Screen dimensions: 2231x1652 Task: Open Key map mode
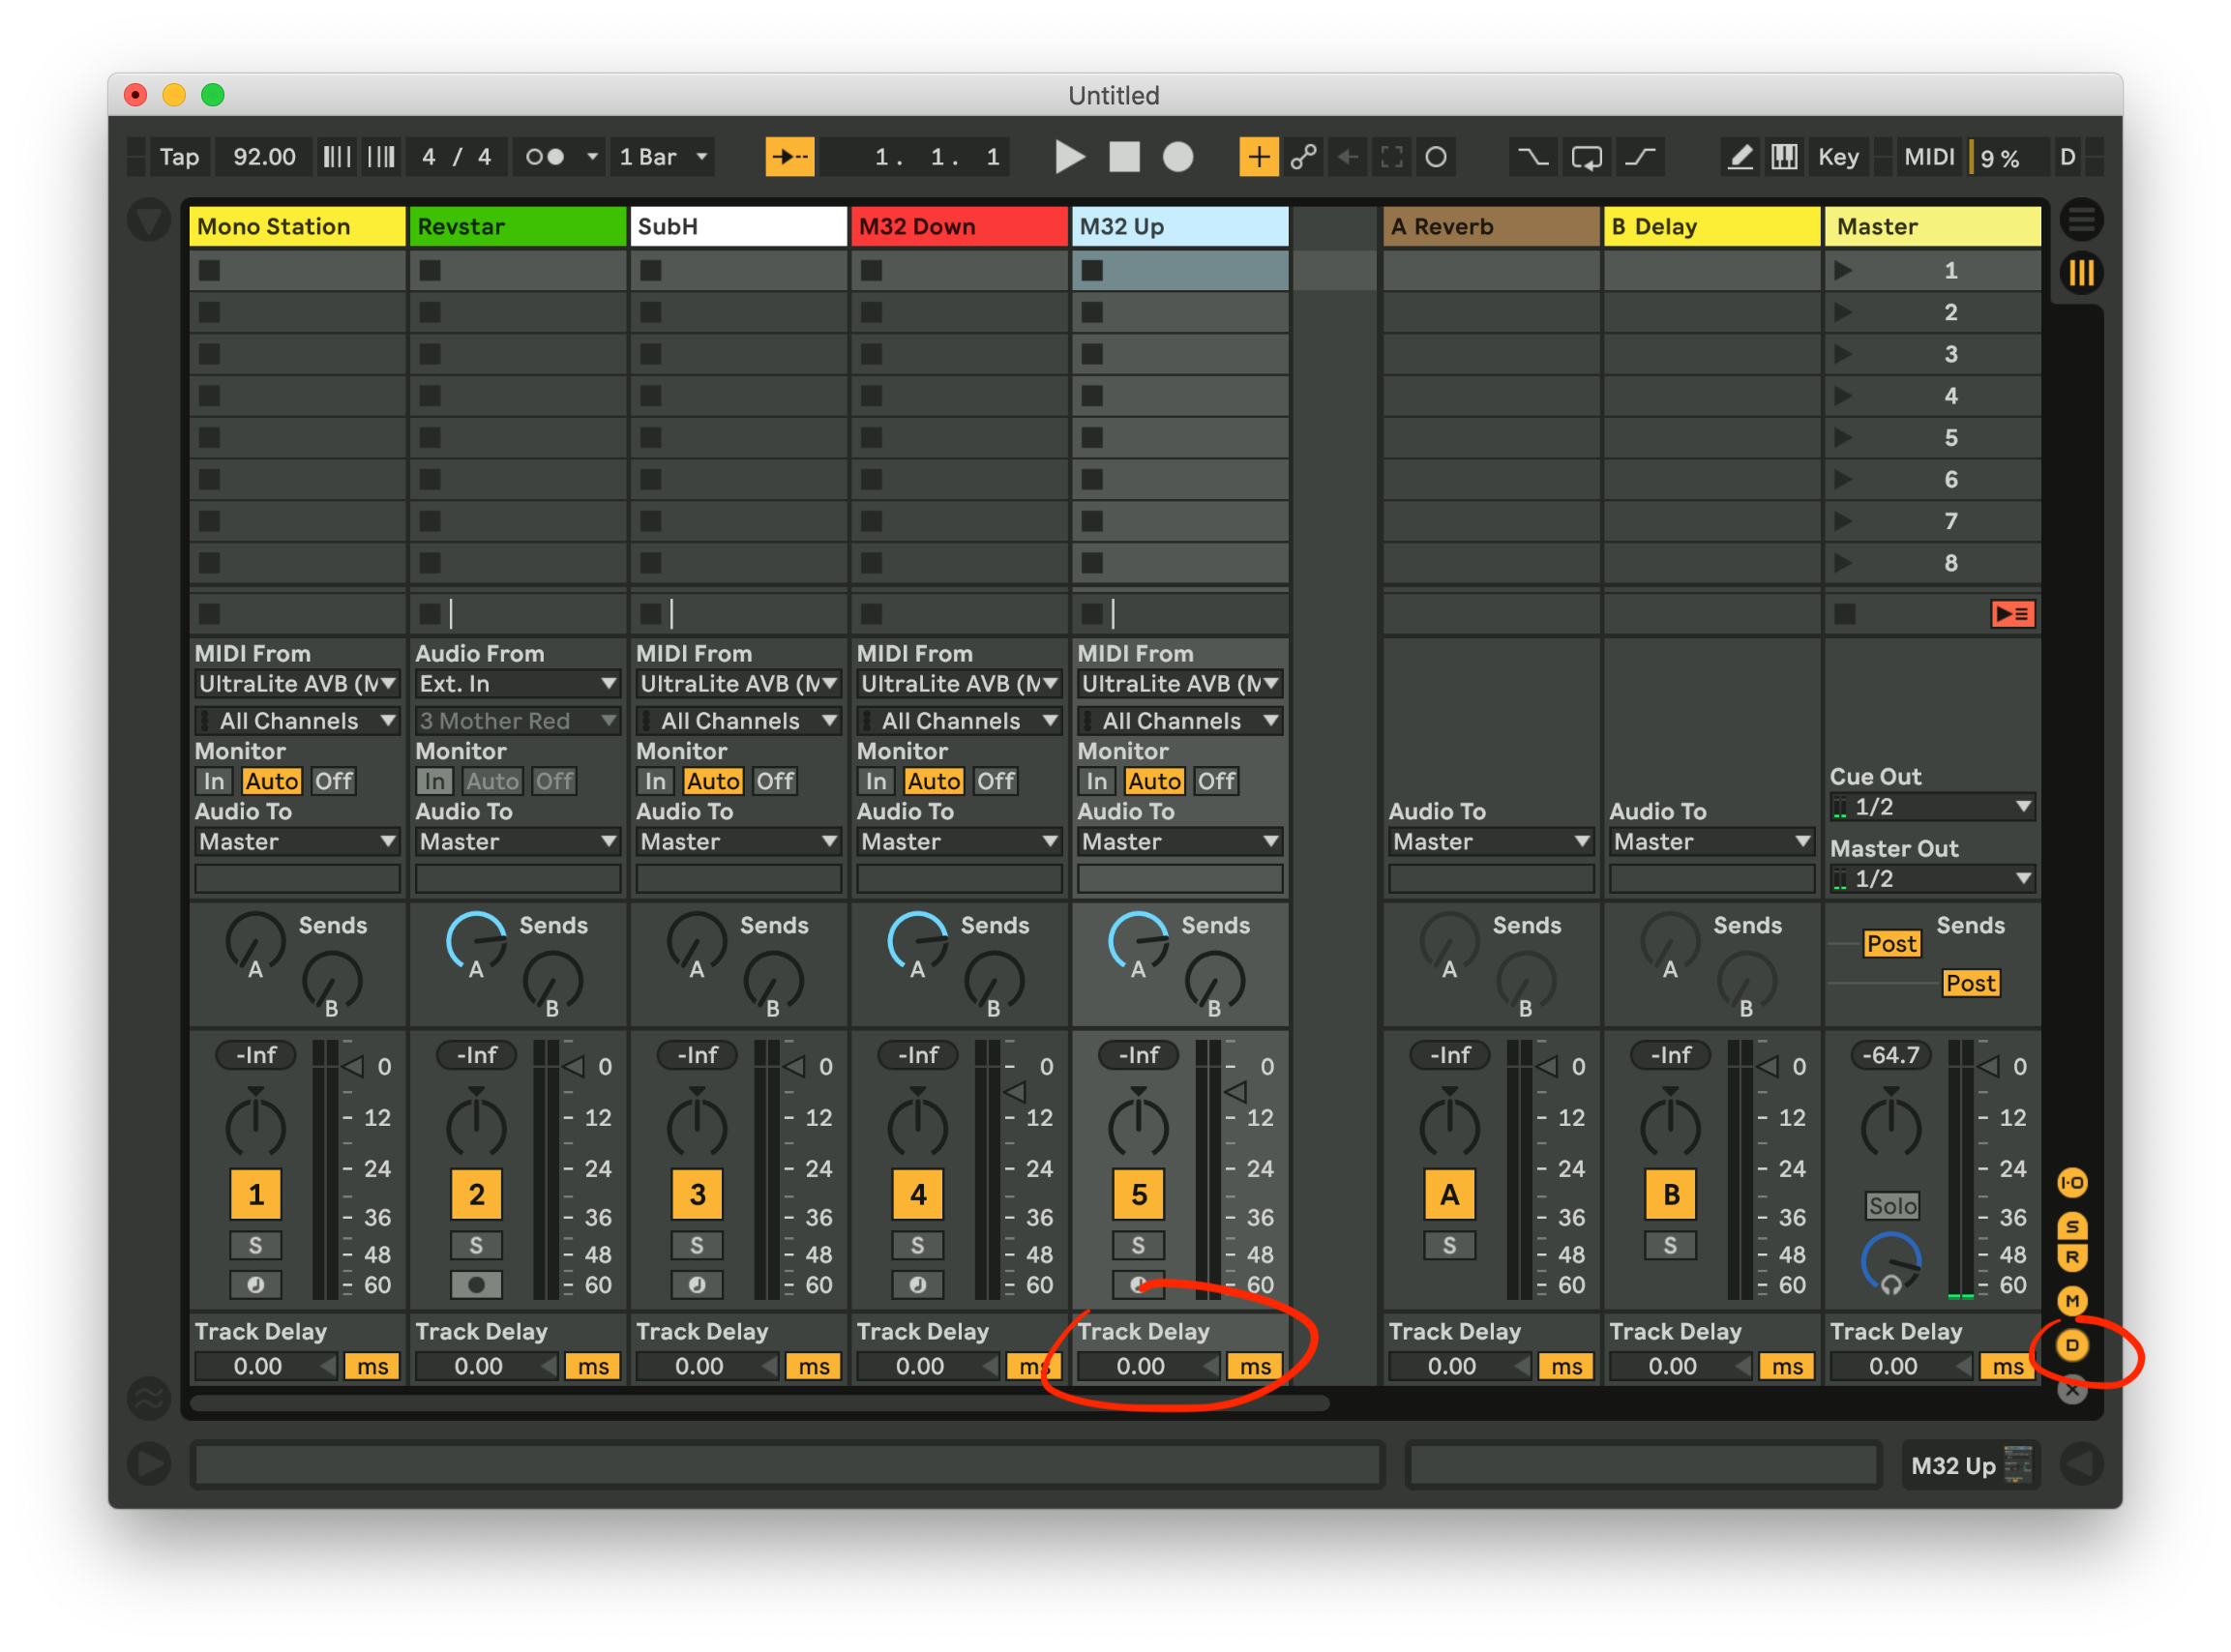(x=1838, y=157)
